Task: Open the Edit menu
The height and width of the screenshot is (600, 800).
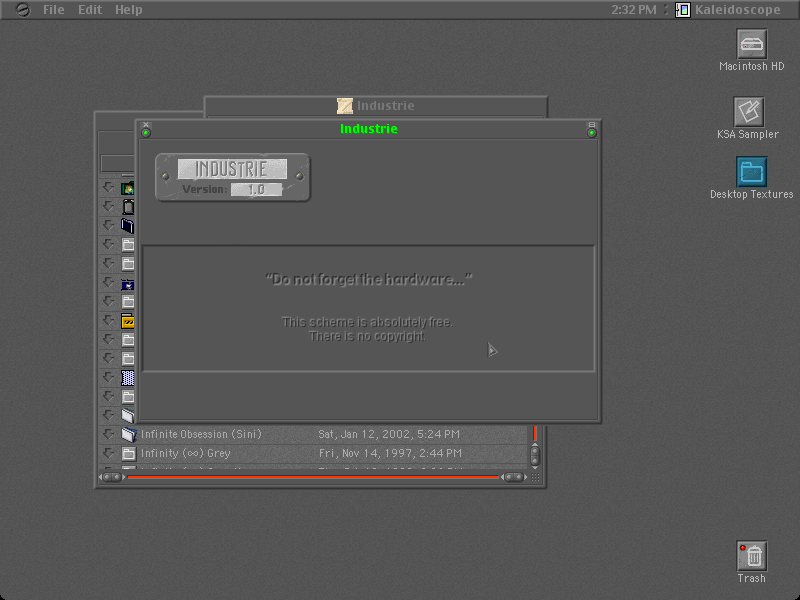Action: pyautogui.click(x=90, y=10)
